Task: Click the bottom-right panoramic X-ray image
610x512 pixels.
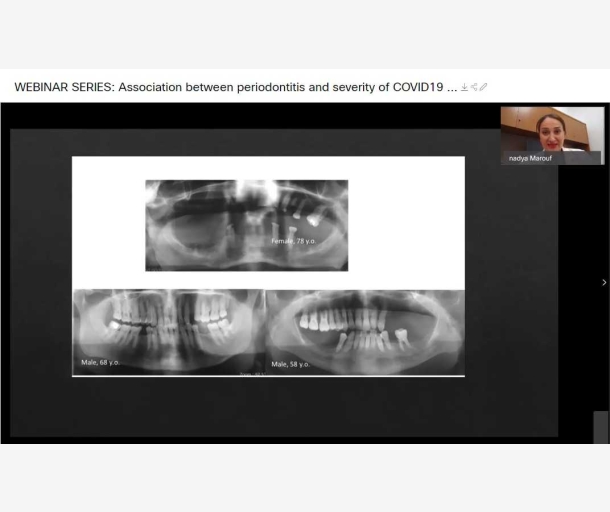Action: [x=365, y=330]
